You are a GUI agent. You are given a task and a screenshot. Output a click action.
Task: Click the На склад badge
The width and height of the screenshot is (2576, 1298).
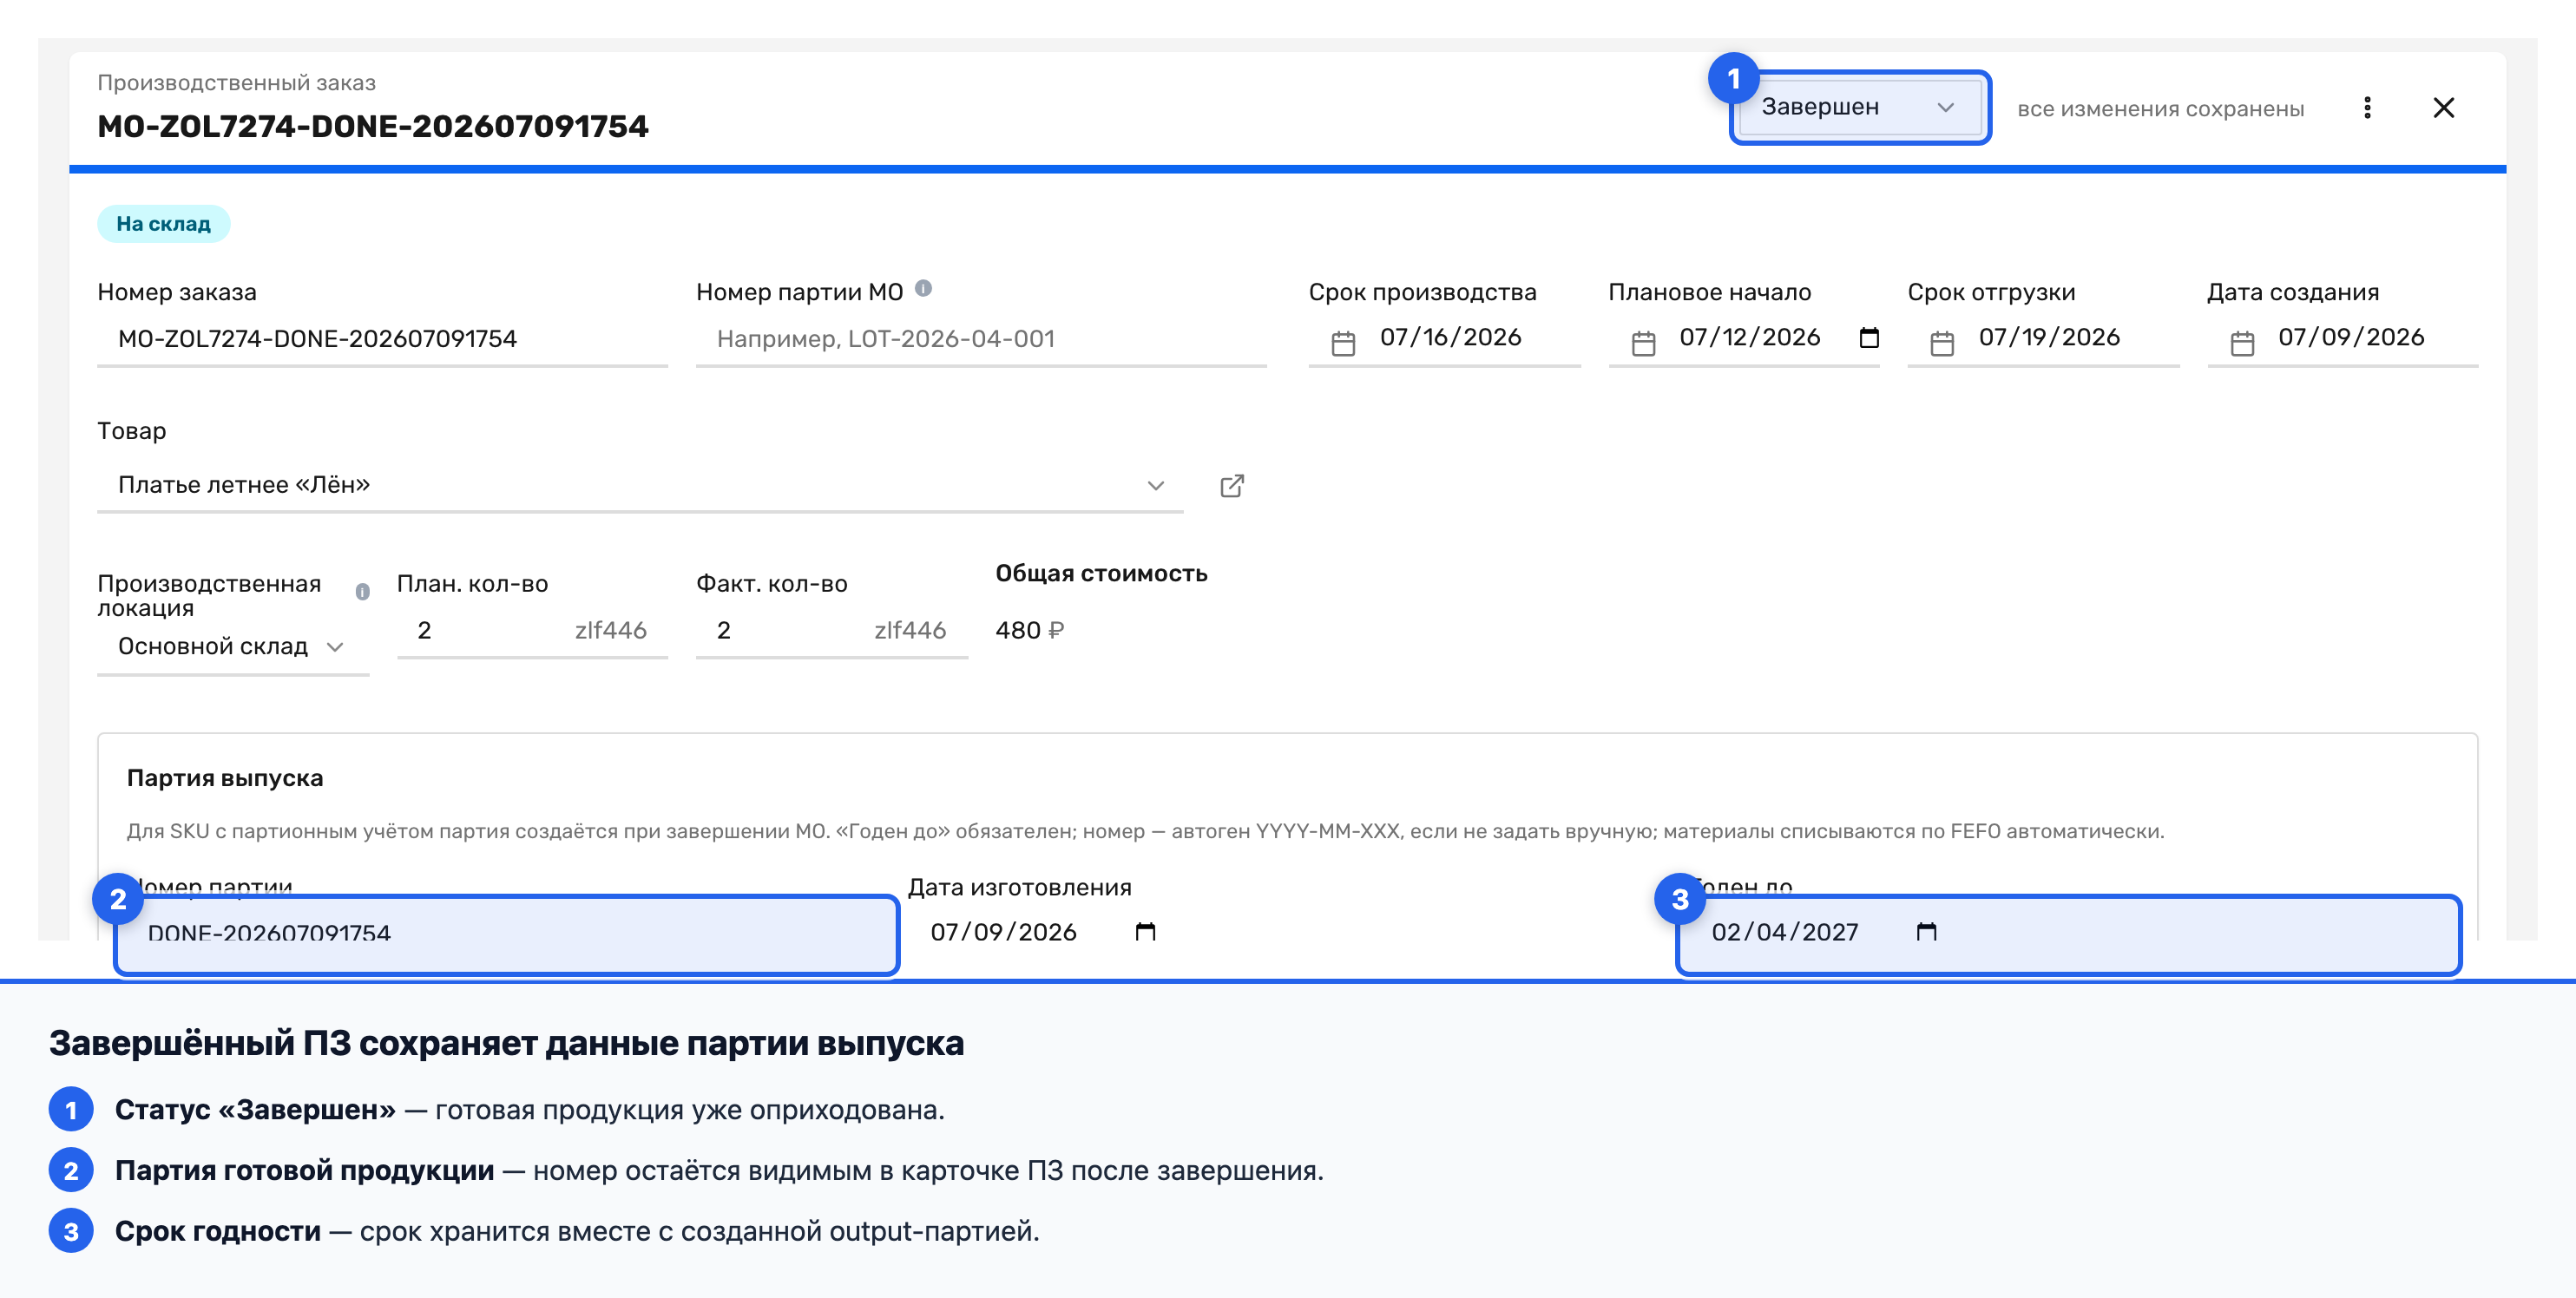pos(163,224)
